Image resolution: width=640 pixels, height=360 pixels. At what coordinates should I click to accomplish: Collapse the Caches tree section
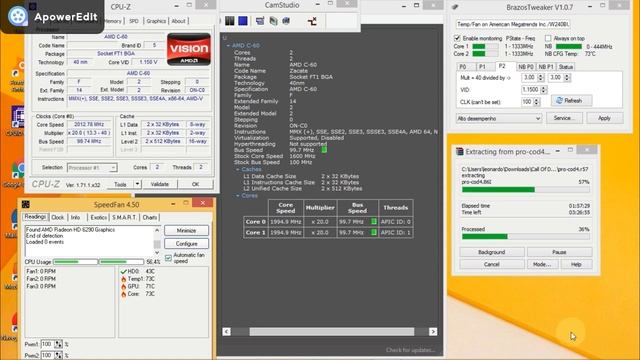pos(238,169)
